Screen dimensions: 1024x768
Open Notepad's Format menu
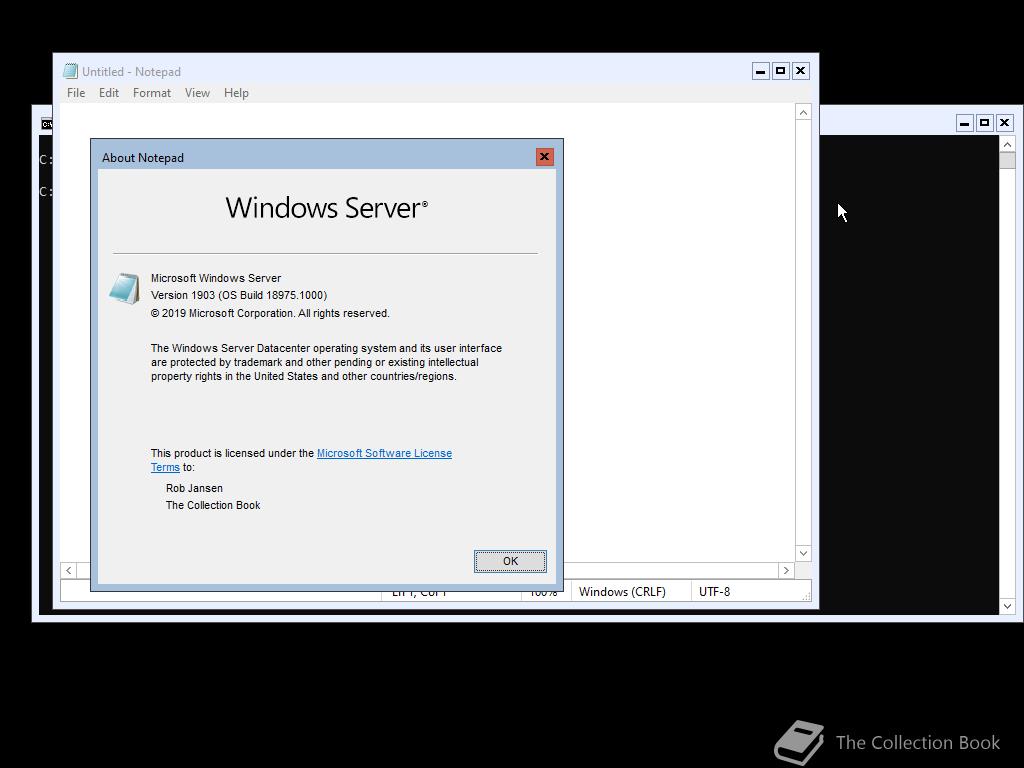pos(152,93)
